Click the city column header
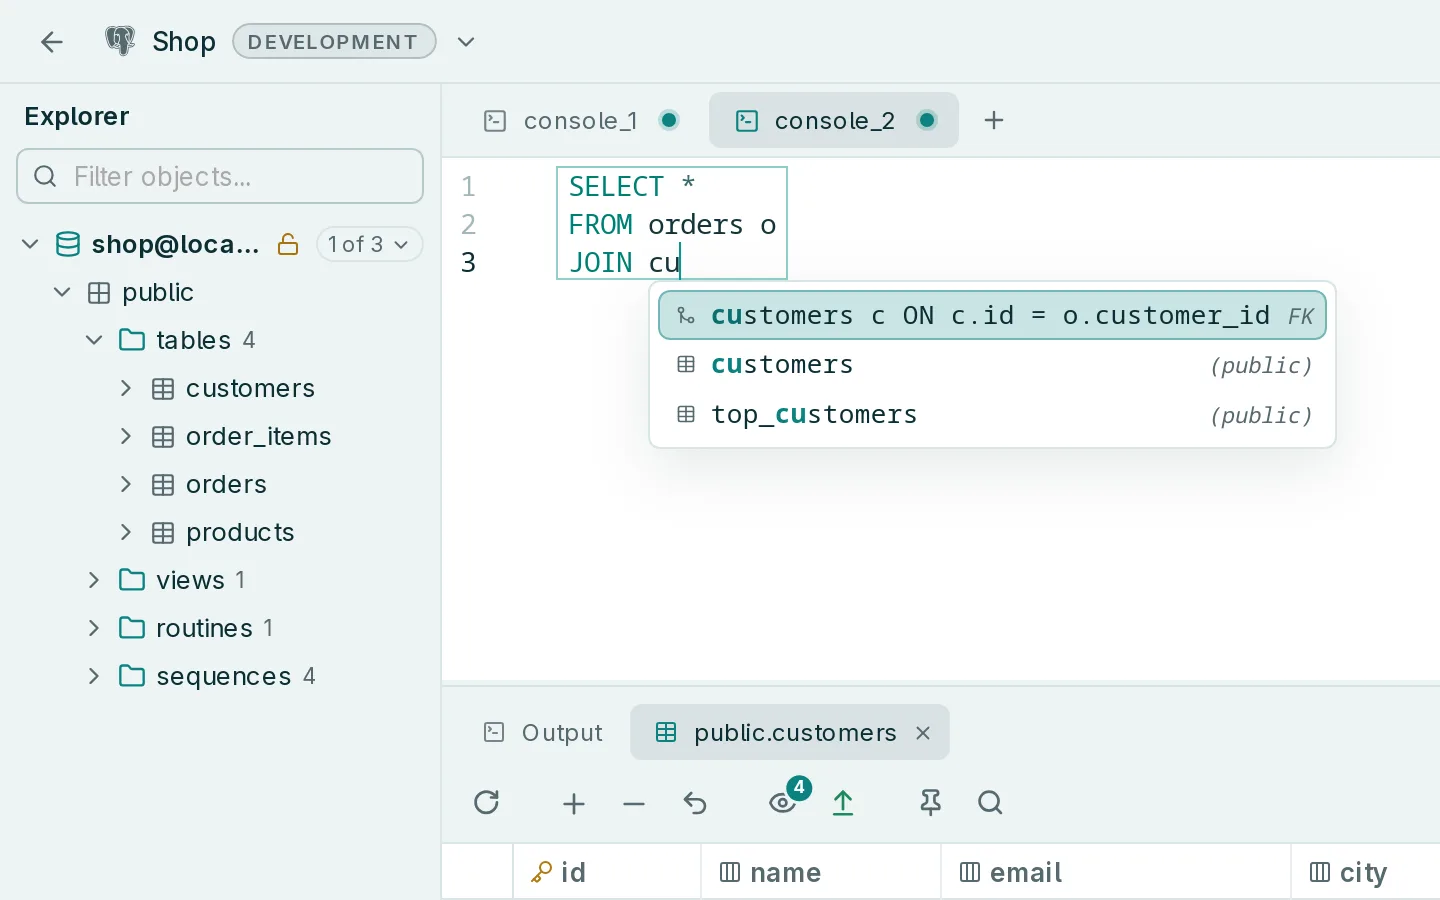This screenshot has height=900, width=1440. click(x=1366, y=872)
